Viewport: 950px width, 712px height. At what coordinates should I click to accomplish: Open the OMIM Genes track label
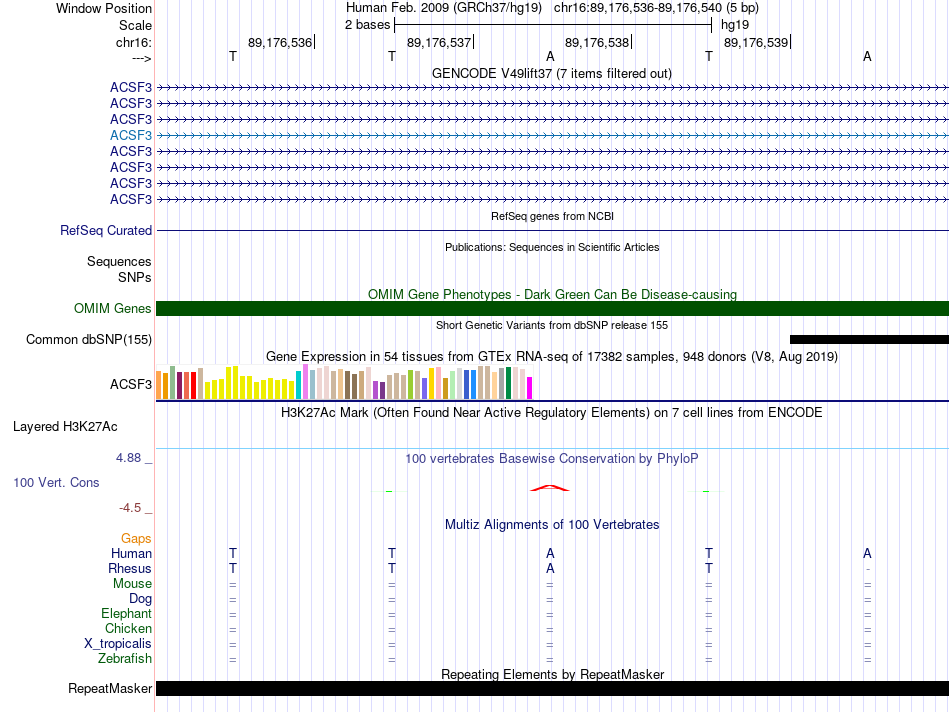tap(112, 308)
